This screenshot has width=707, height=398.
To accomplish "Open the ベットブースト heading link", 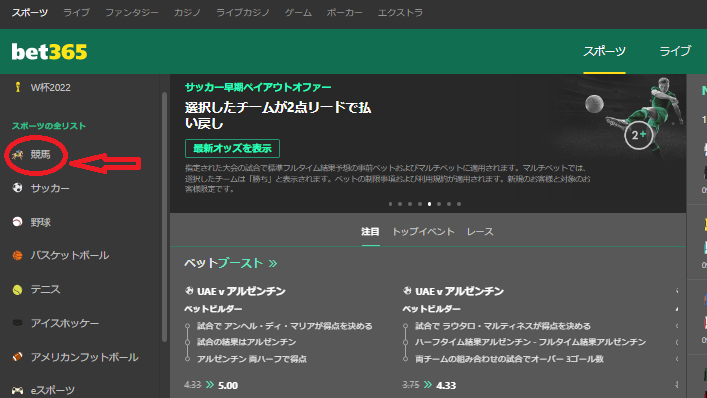I will (x=224, y=263).
